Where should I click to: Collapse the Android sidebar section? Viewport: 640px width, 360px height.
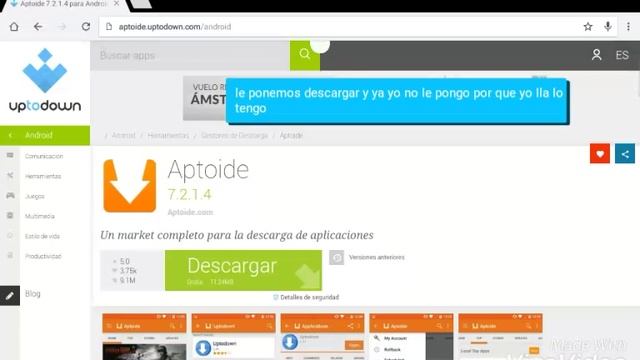pyautogui.click(x=45, y=135)
